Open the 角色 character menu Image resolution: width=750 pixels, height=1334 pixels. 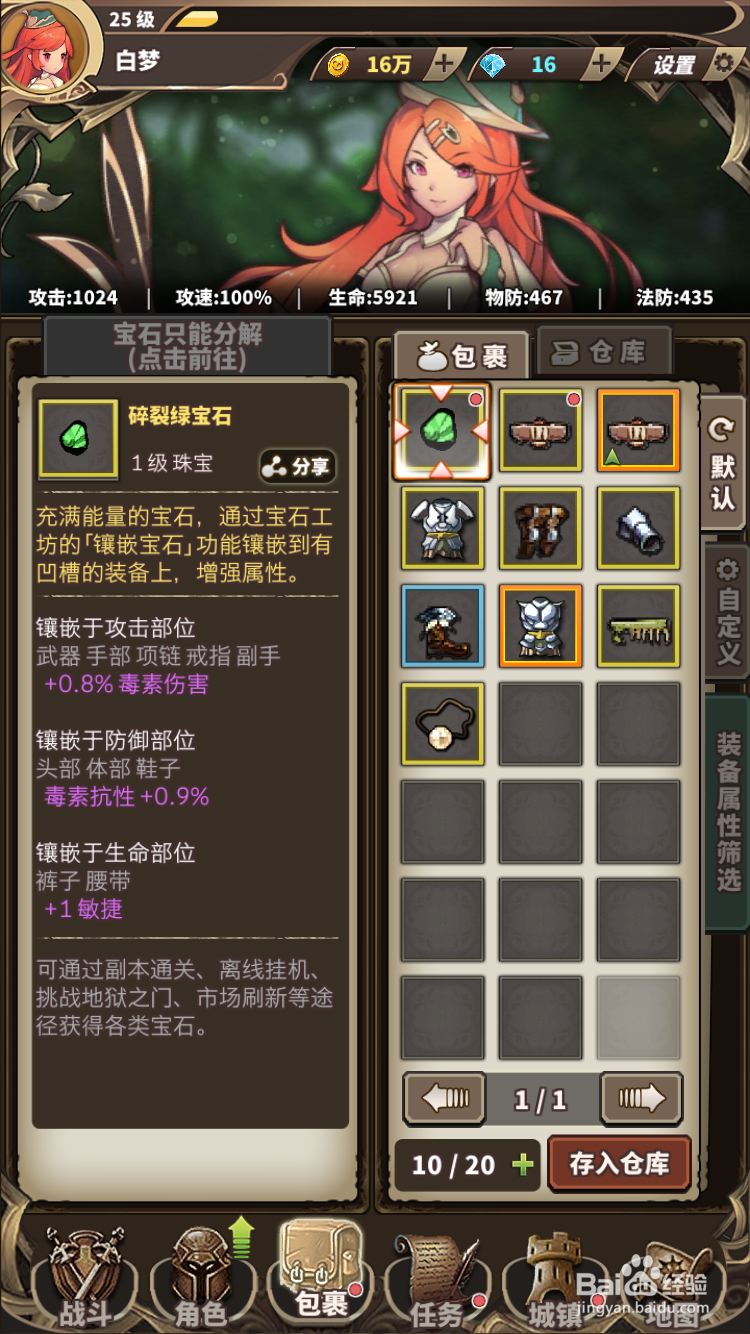click(x=199, y=1275)
